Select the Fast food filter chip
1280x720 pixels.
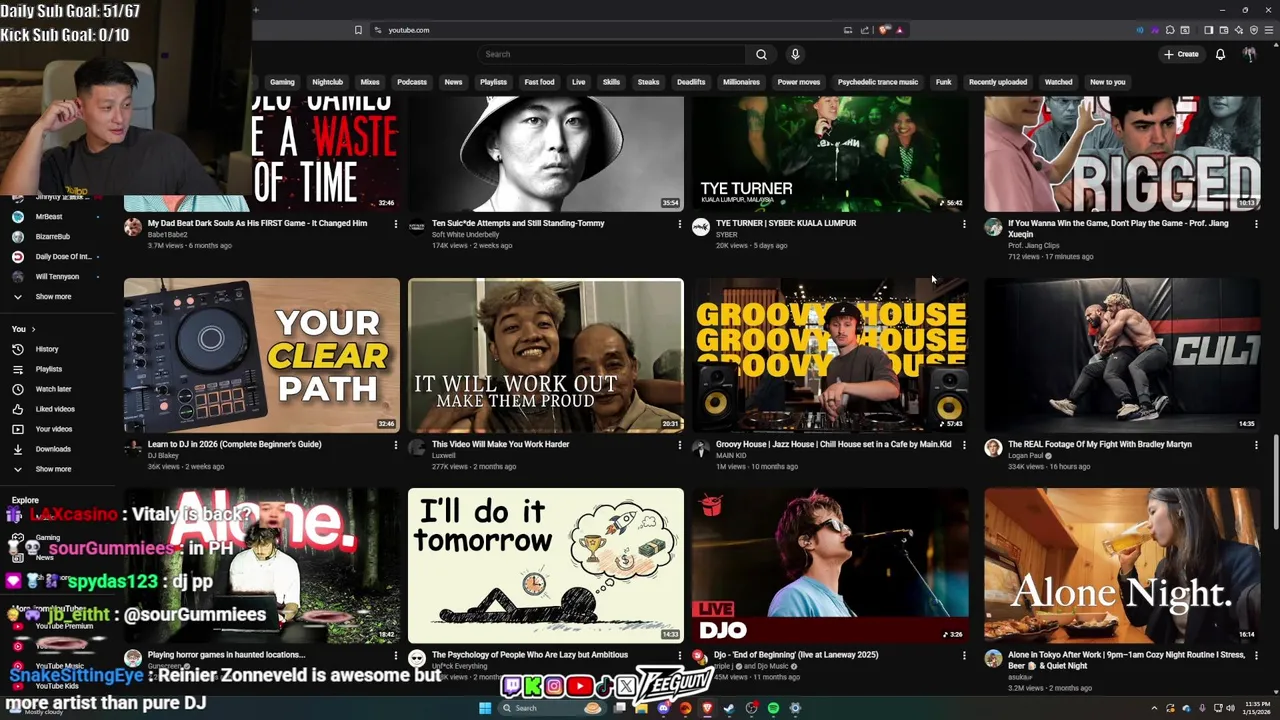pyautogui.click(x=539, y=82)
